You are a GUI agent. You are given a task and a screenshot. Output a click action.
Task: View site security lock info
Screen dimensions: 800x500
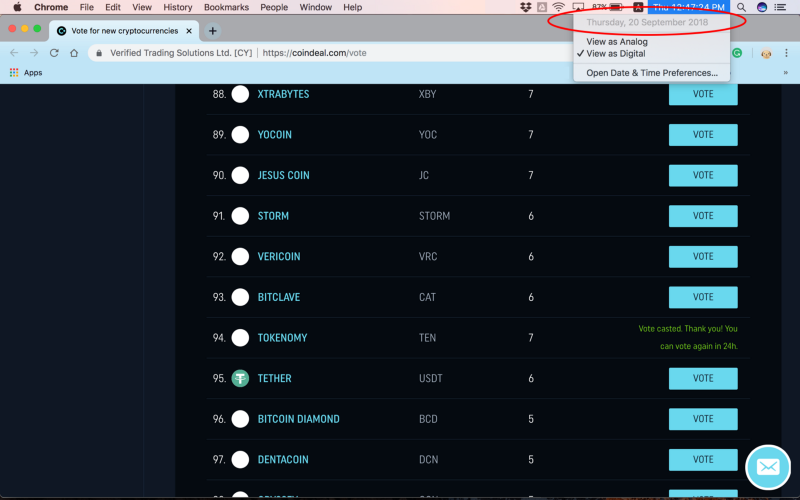coord(99,53)
